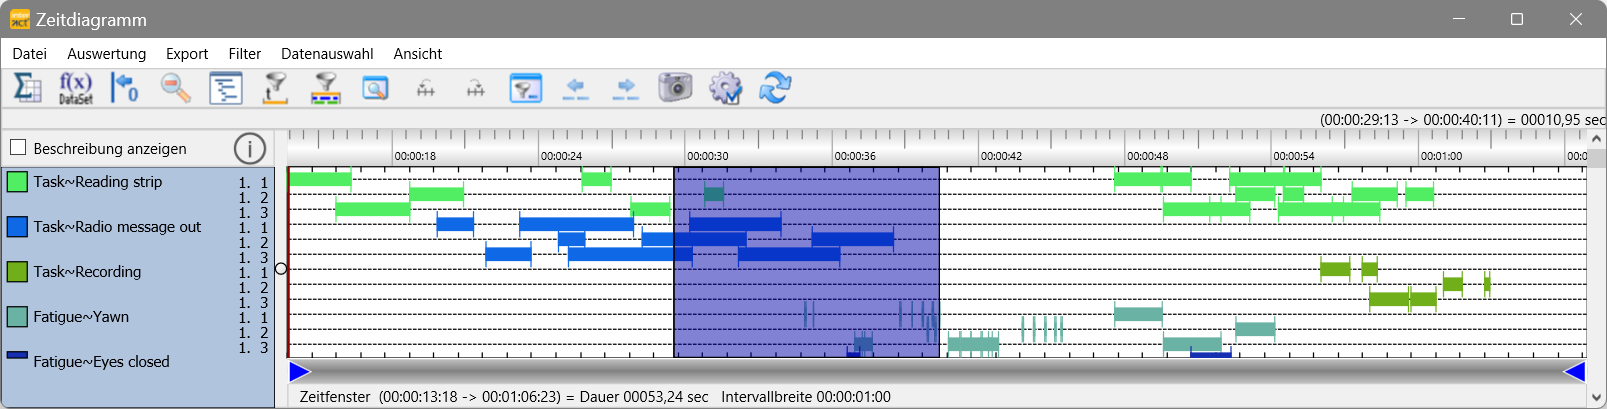Maximize the Zeitdiagramm window
1607x409 pixels.
click(x=1516, y=19)
